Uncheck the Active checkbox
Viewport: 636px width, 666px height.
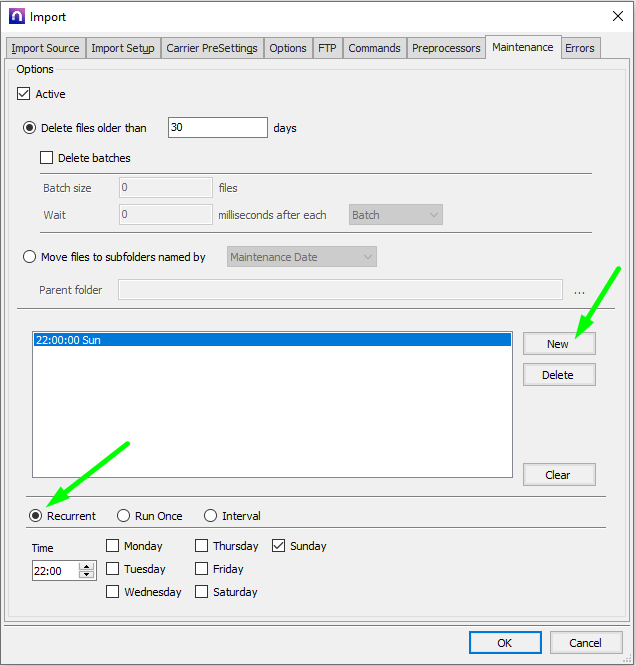coord(24,94)
